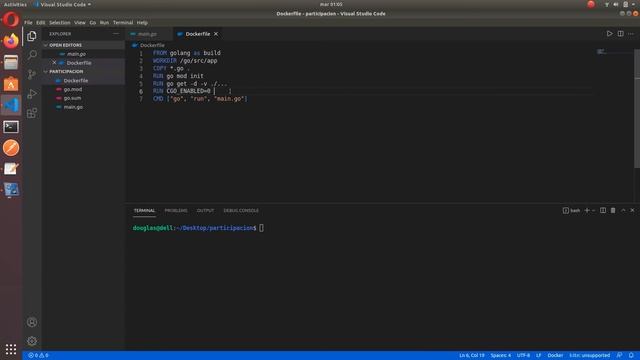Open Files manager from the dock
The width and height of the screenshot is (640, 360).
11,62
